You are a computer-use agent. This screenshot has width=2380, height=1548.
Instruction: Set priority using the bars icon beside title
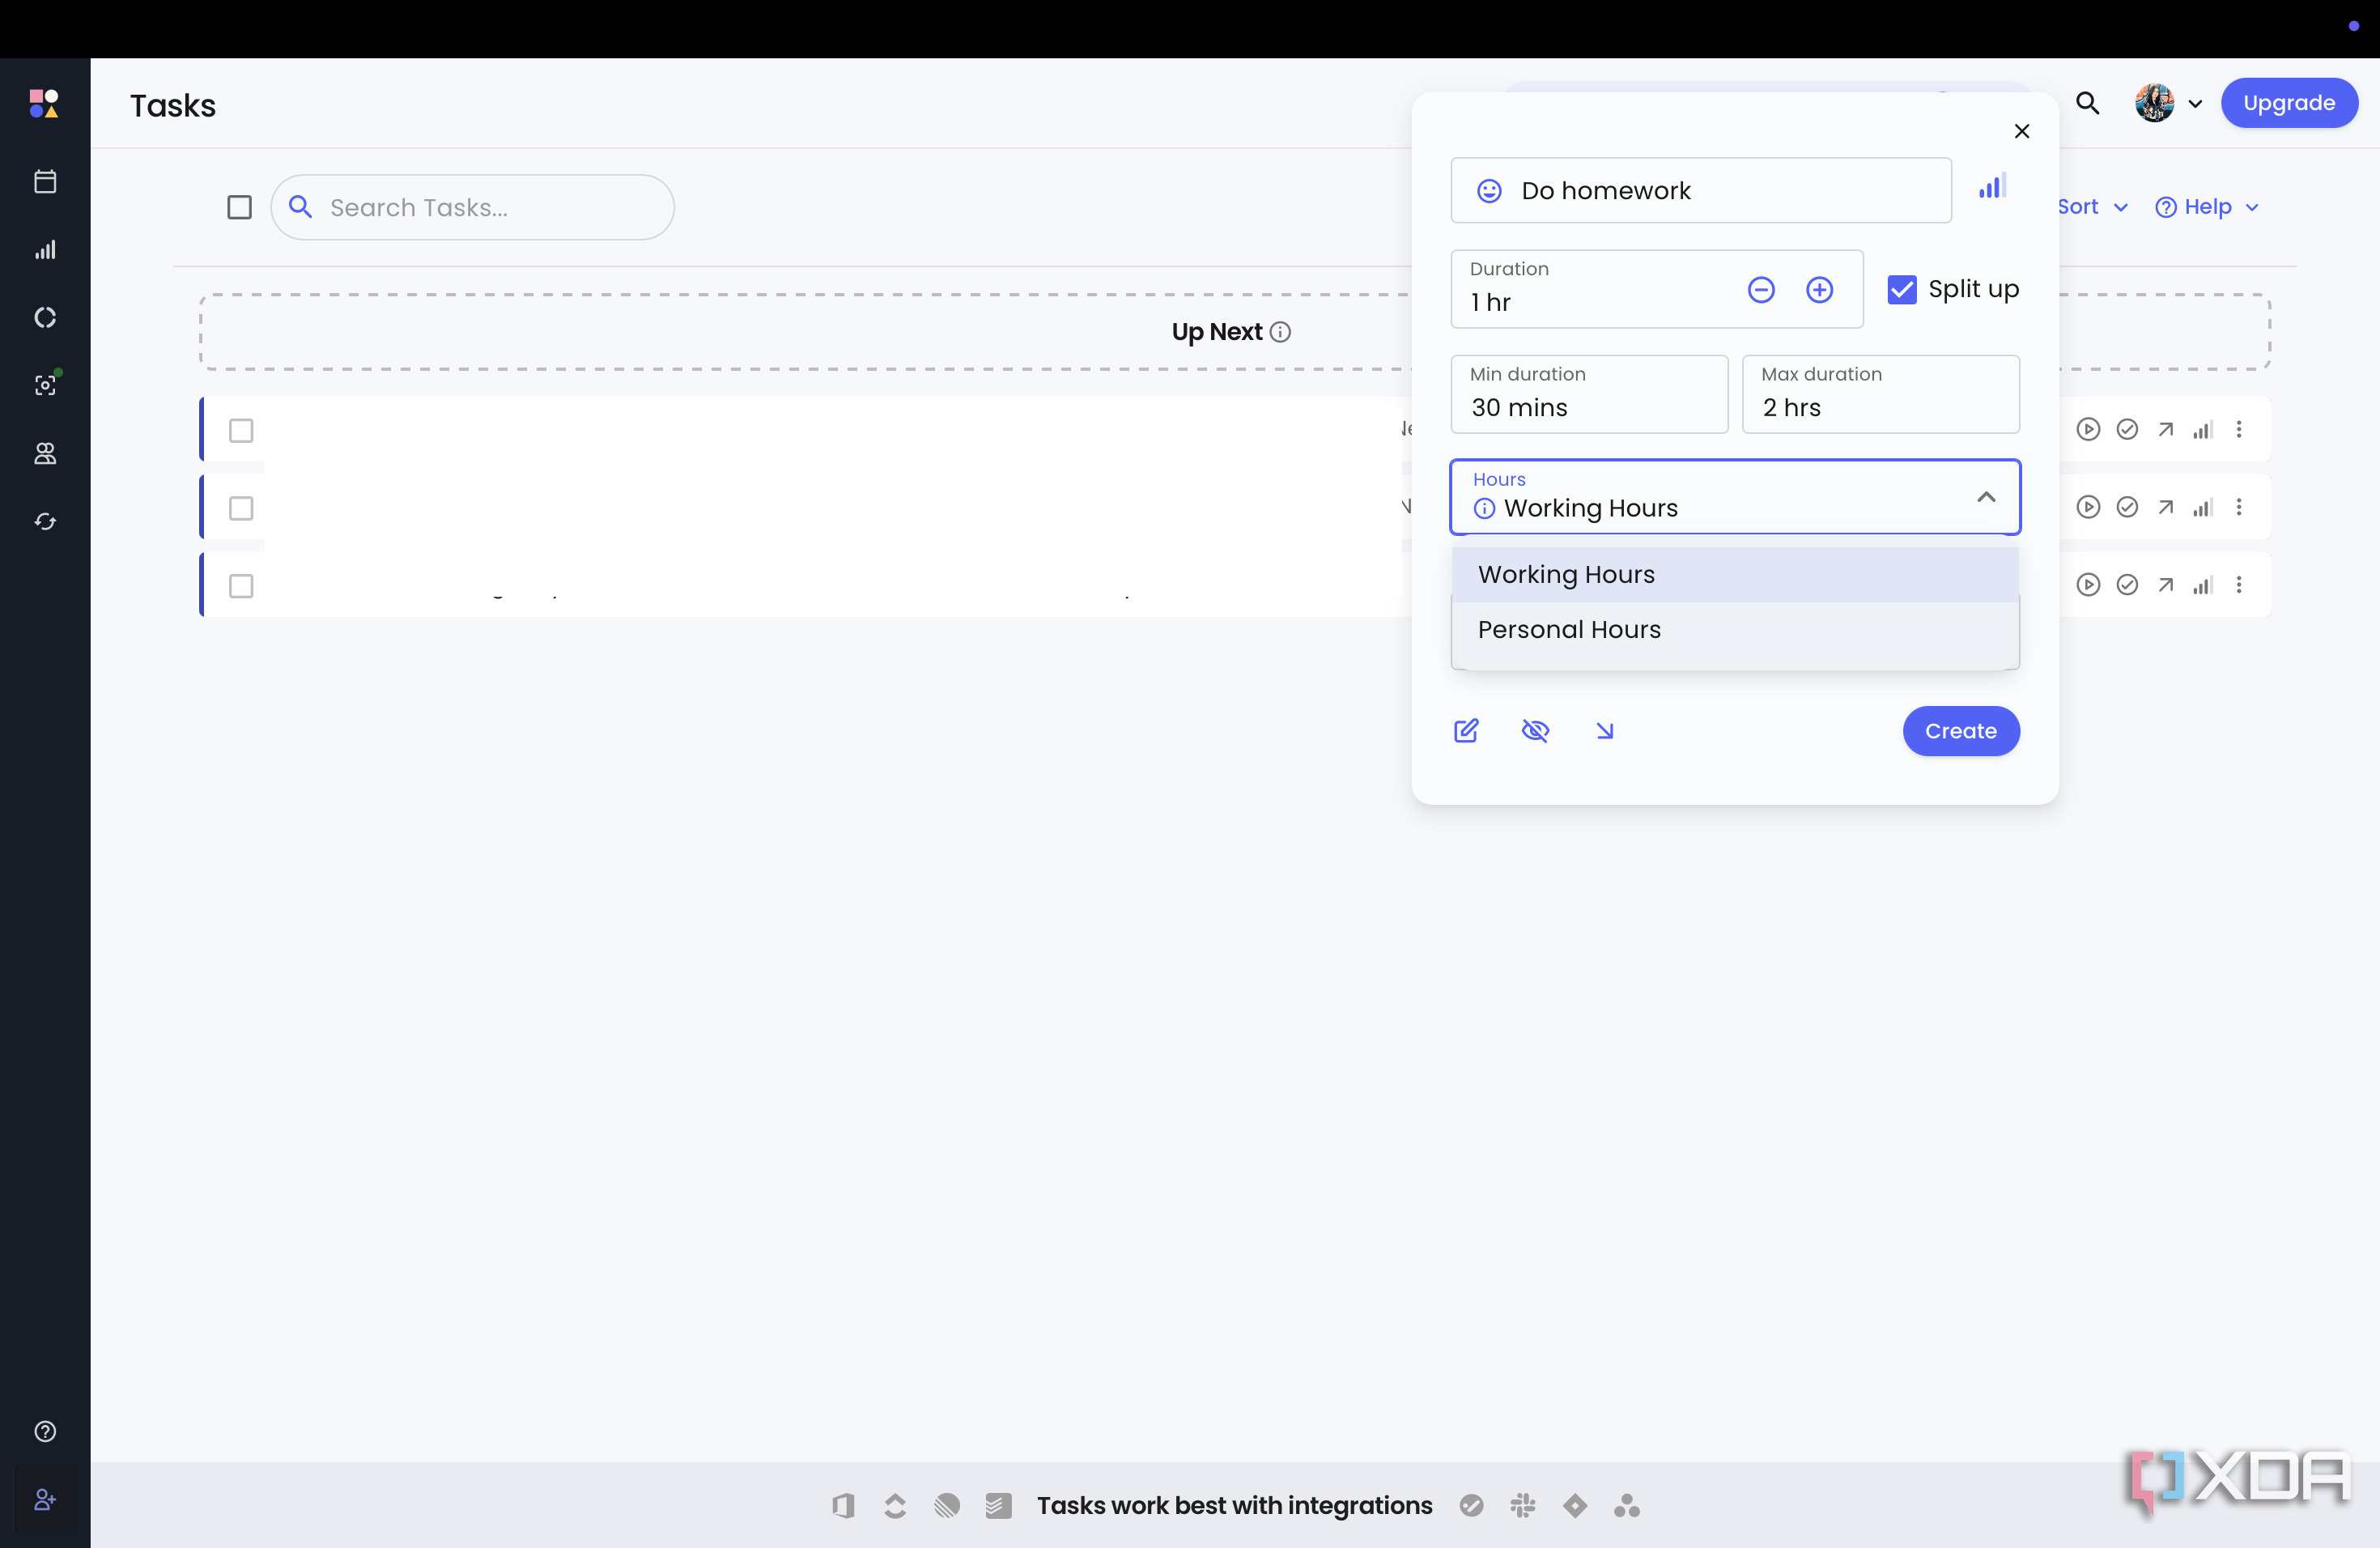[1992, 187]
